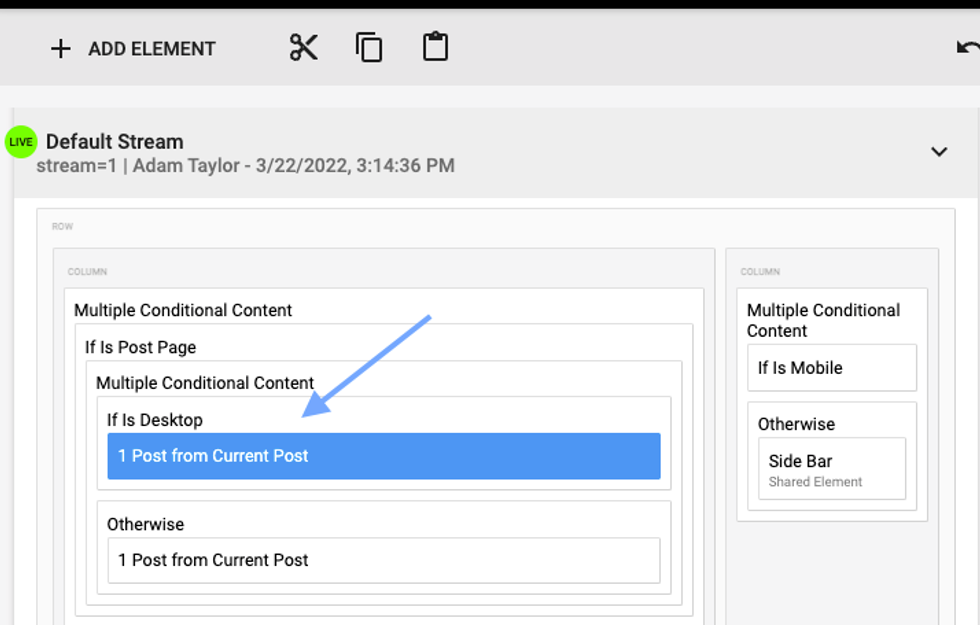Select Multiple Conditional Content in right column

click(823, 320)
